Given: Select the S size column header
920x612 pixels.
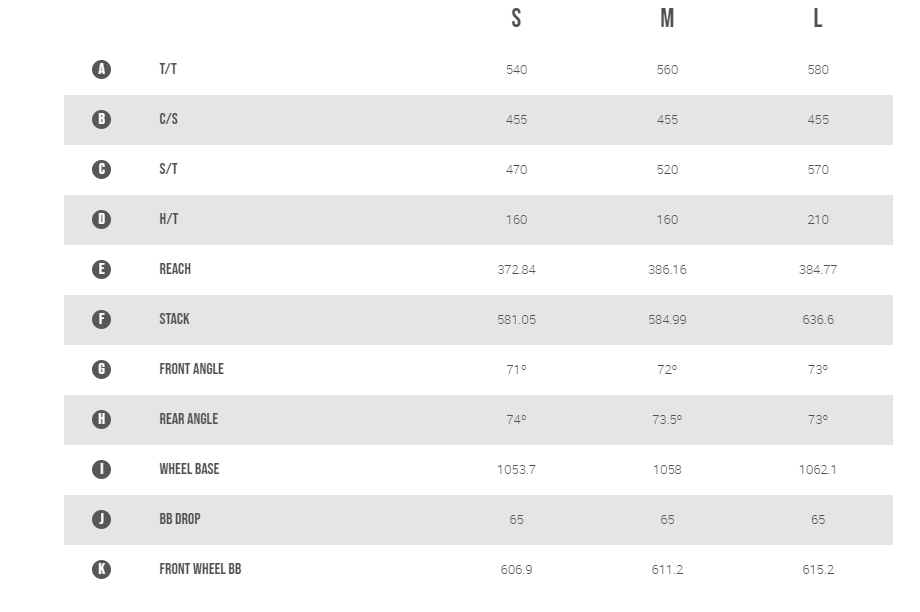Looking at the screenshot, I should [516, 18].
